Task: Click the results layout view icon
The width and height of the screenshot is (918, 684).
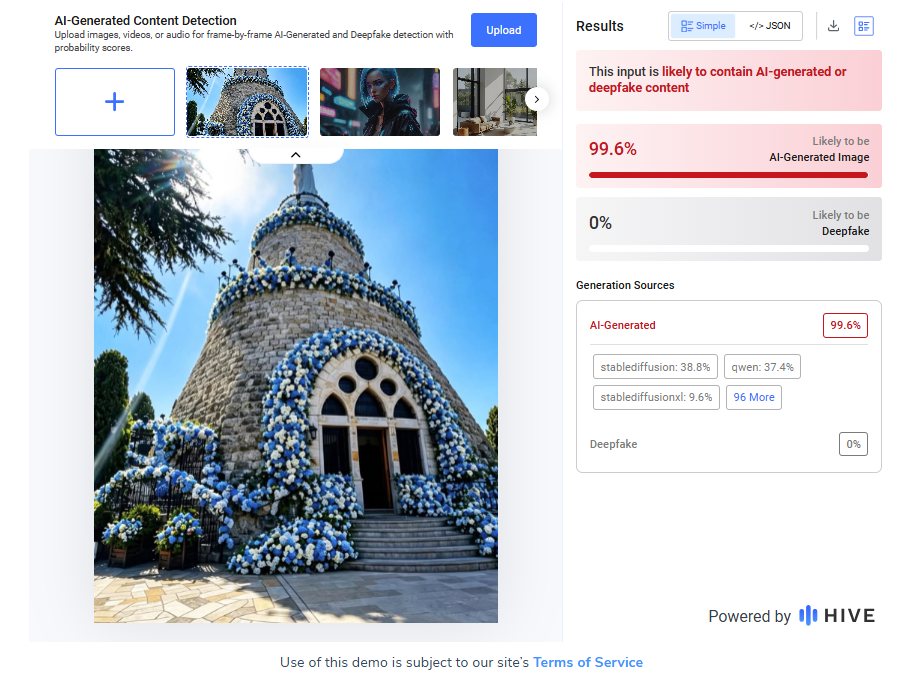Action: click(x=864, y=26)
